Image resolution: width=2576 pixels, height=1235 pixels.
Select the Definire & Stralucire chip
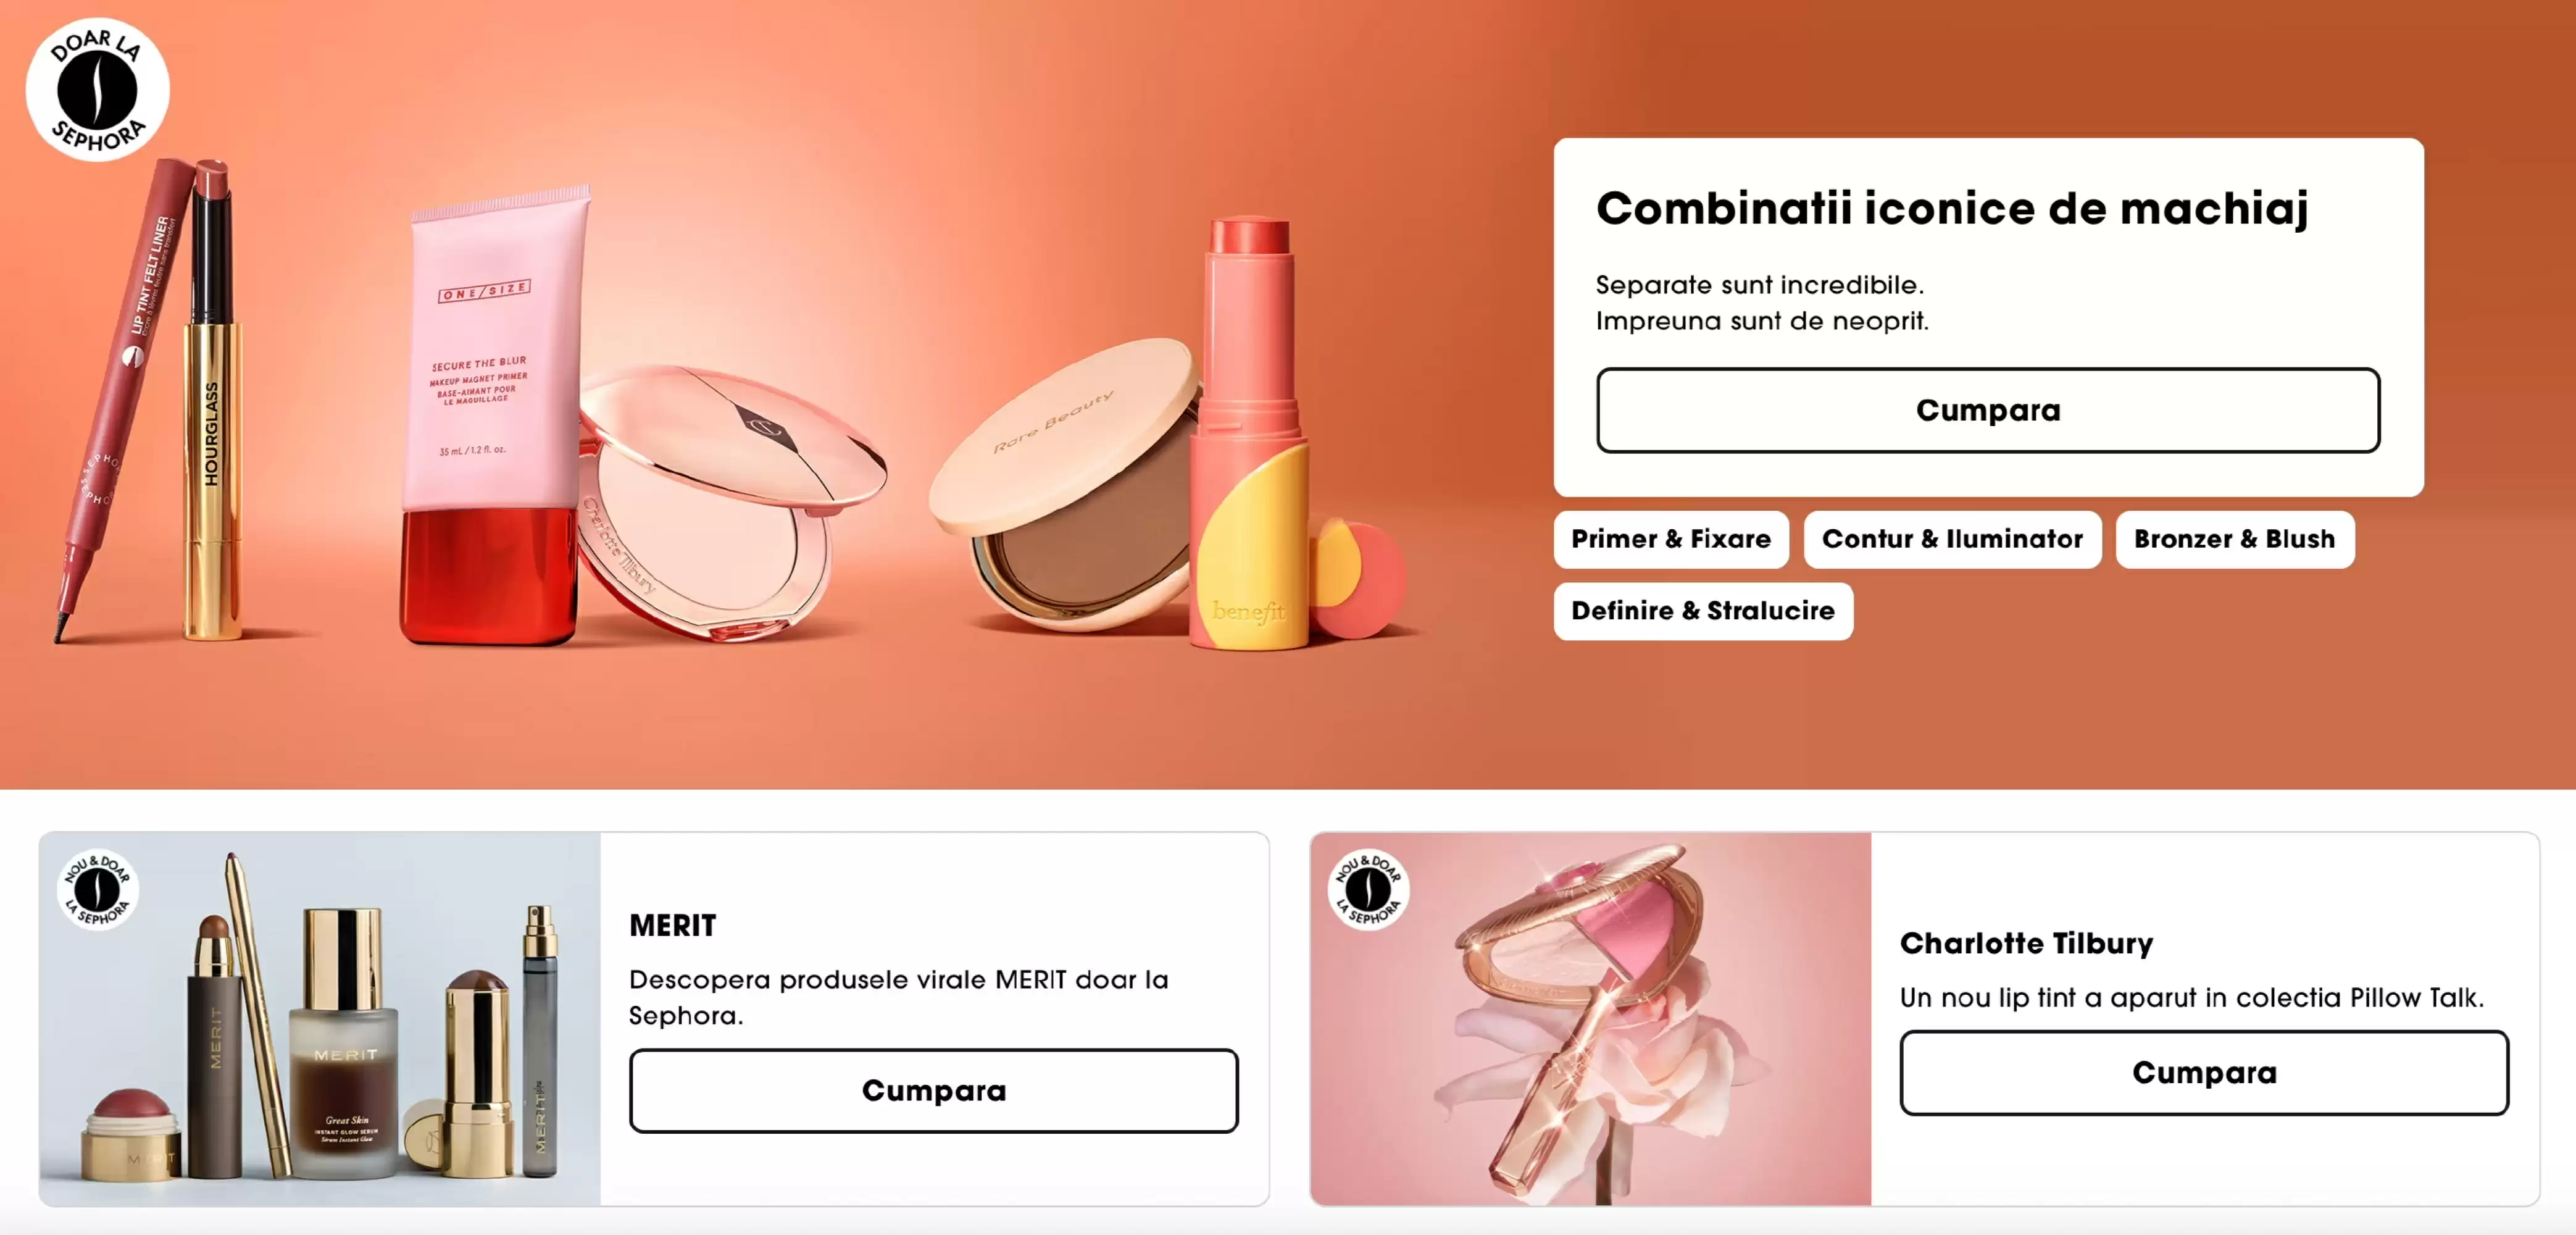coord(1702,611)
